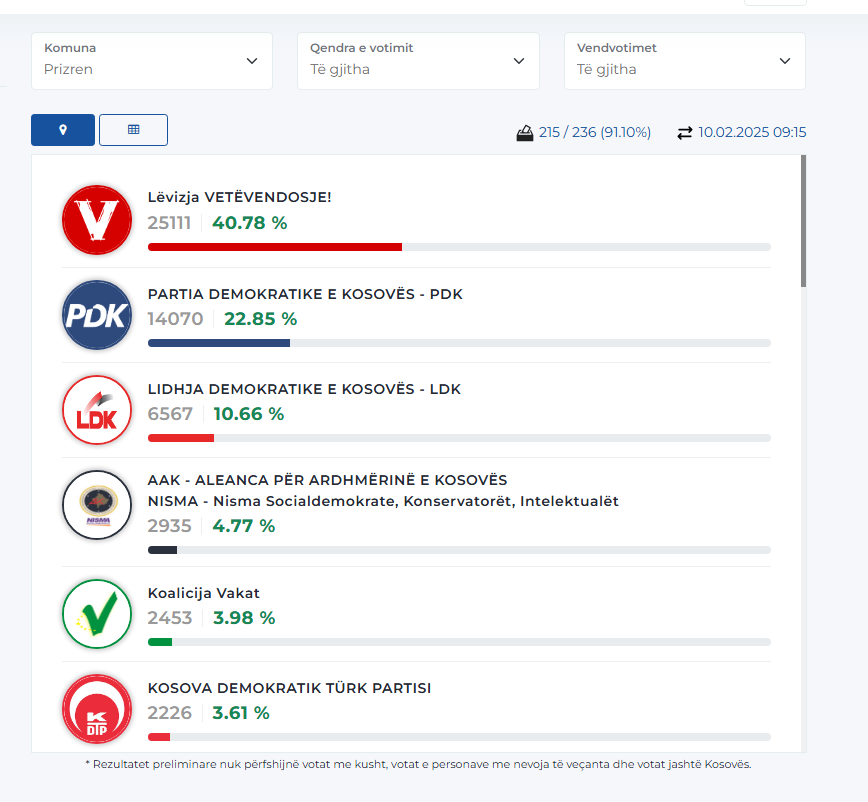Click the percentage 10.66 %
This screenshot has height=802, width=868.
[x=249, y=414]
